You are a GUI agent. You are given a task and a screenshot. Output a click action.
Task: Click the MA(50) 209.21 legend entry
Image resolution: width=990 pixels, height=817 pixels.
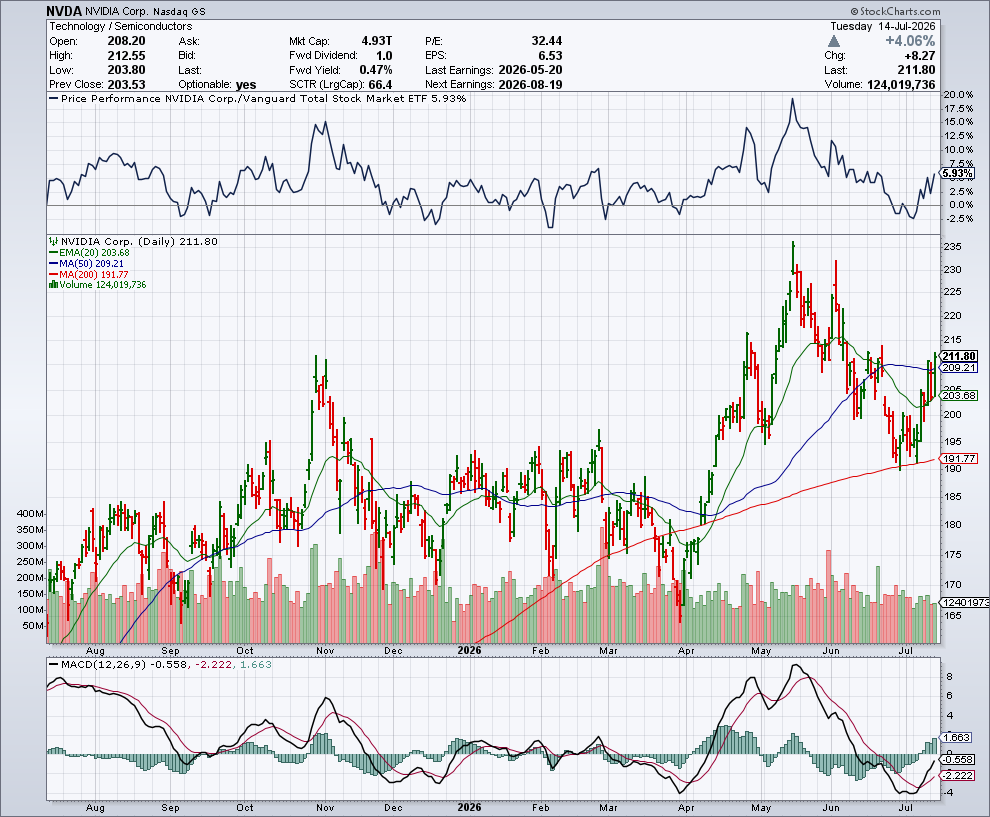[86, 263]
